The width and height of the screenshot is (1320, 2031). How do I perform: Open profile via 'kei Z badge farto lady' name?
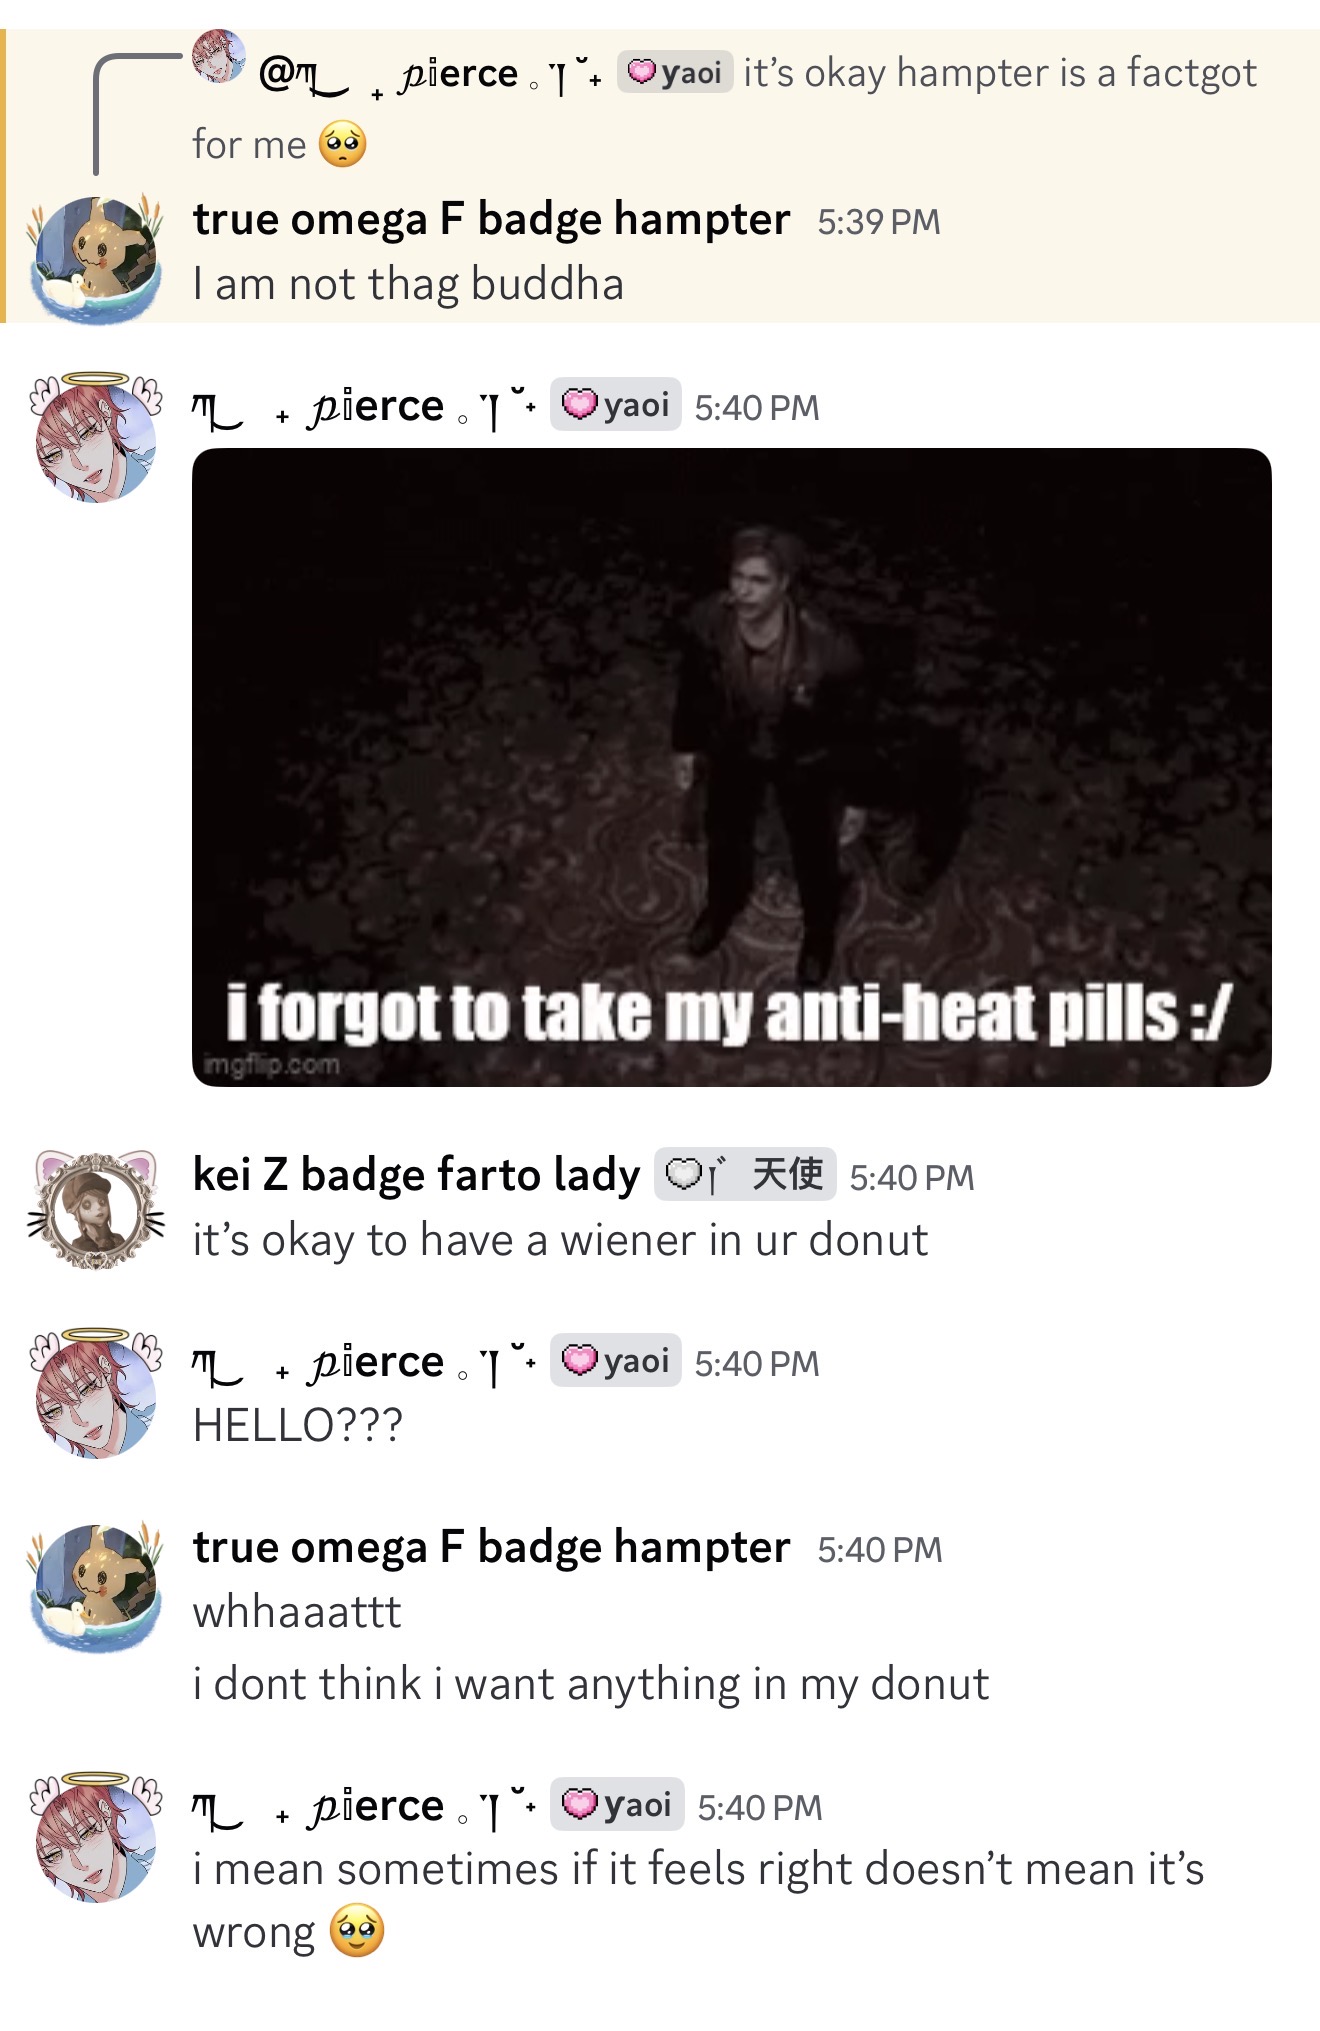pos(416,1174)
